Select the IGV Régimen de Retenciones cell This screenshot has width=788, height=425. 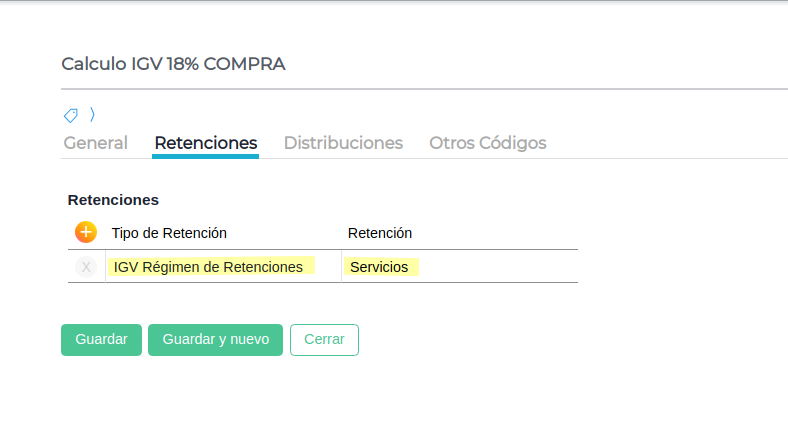point(223,266)
